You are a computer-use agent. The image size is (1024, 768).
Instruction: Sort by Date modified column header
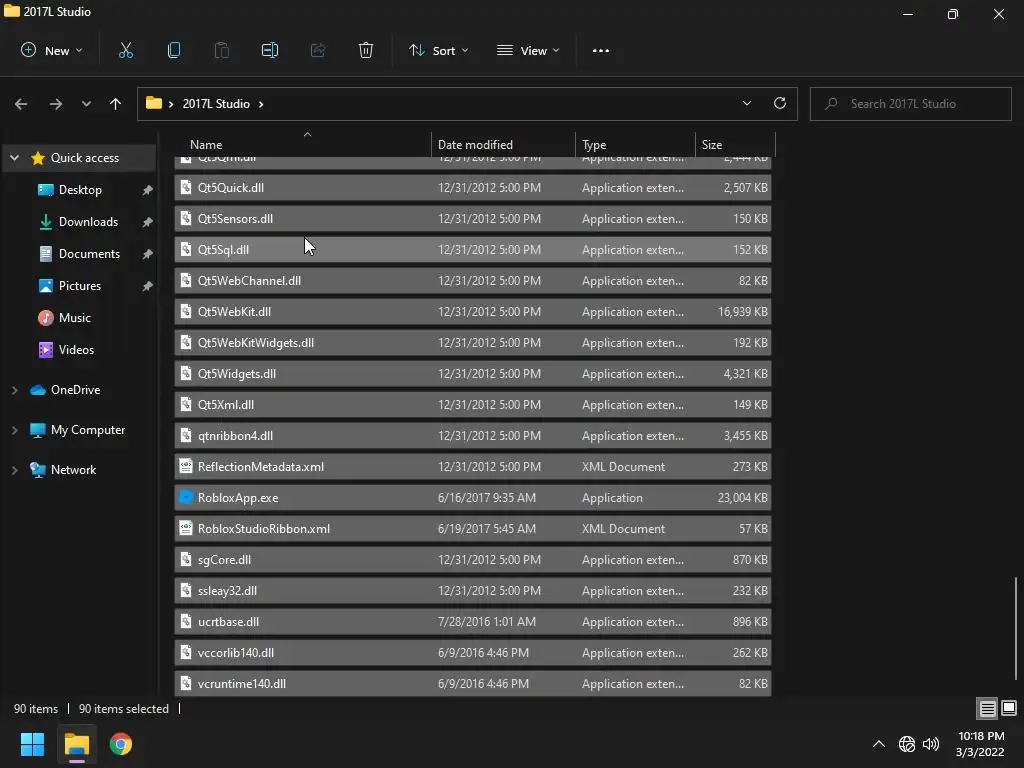503,144
